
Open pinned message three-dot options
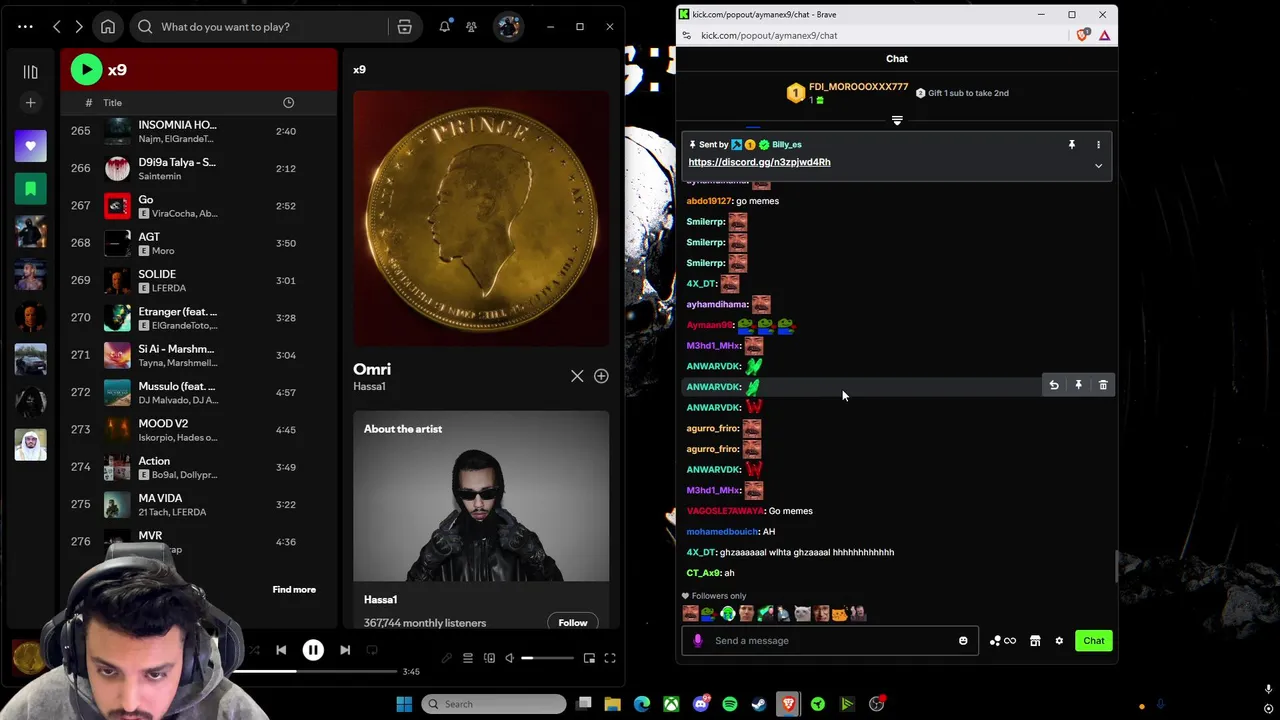pos(1098,145)
